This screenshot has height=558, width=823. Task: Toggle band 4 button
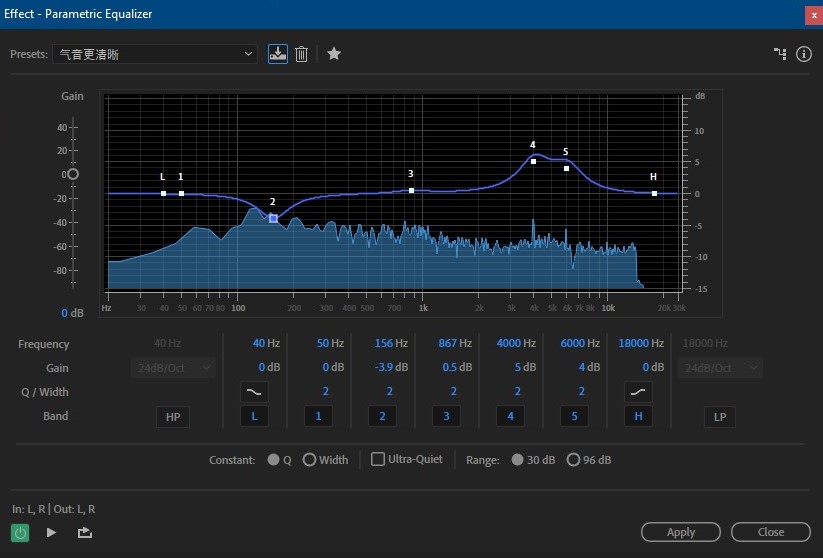[510, 416]
